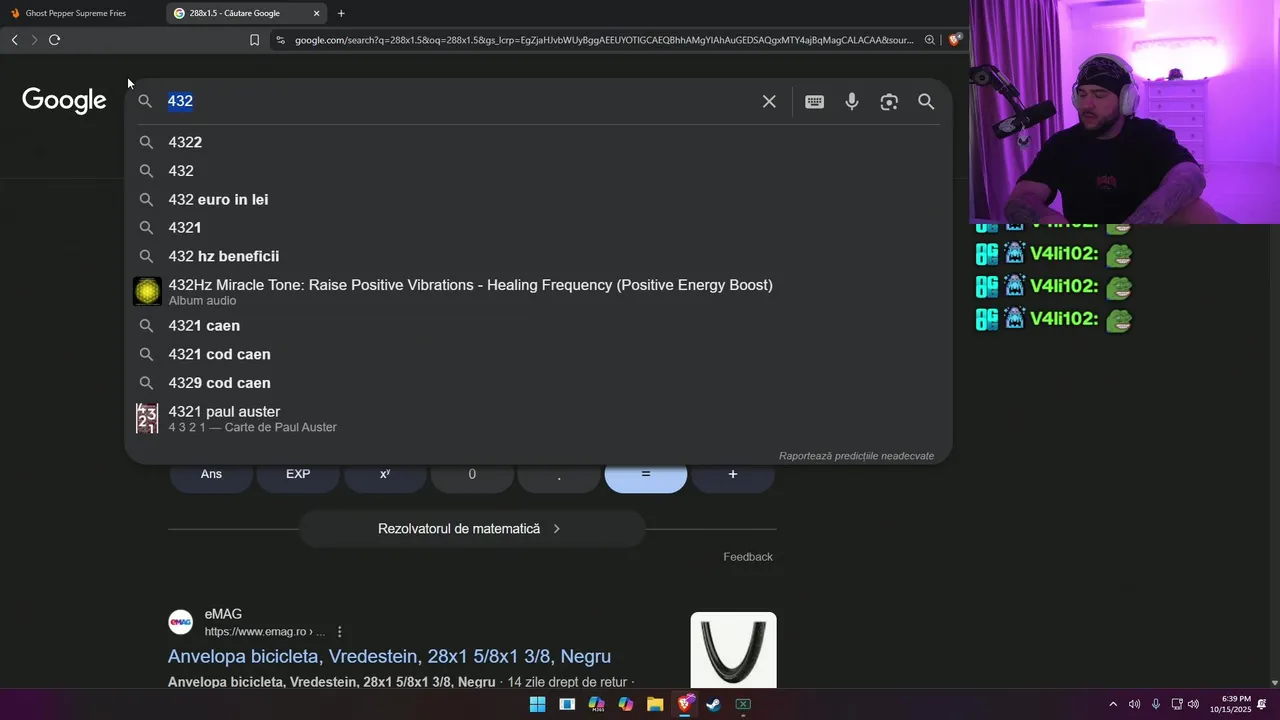Open site settings icon in address bar
Image resolution: width=1280 pixels, height=720 pixels.
(x=280, y=40)
